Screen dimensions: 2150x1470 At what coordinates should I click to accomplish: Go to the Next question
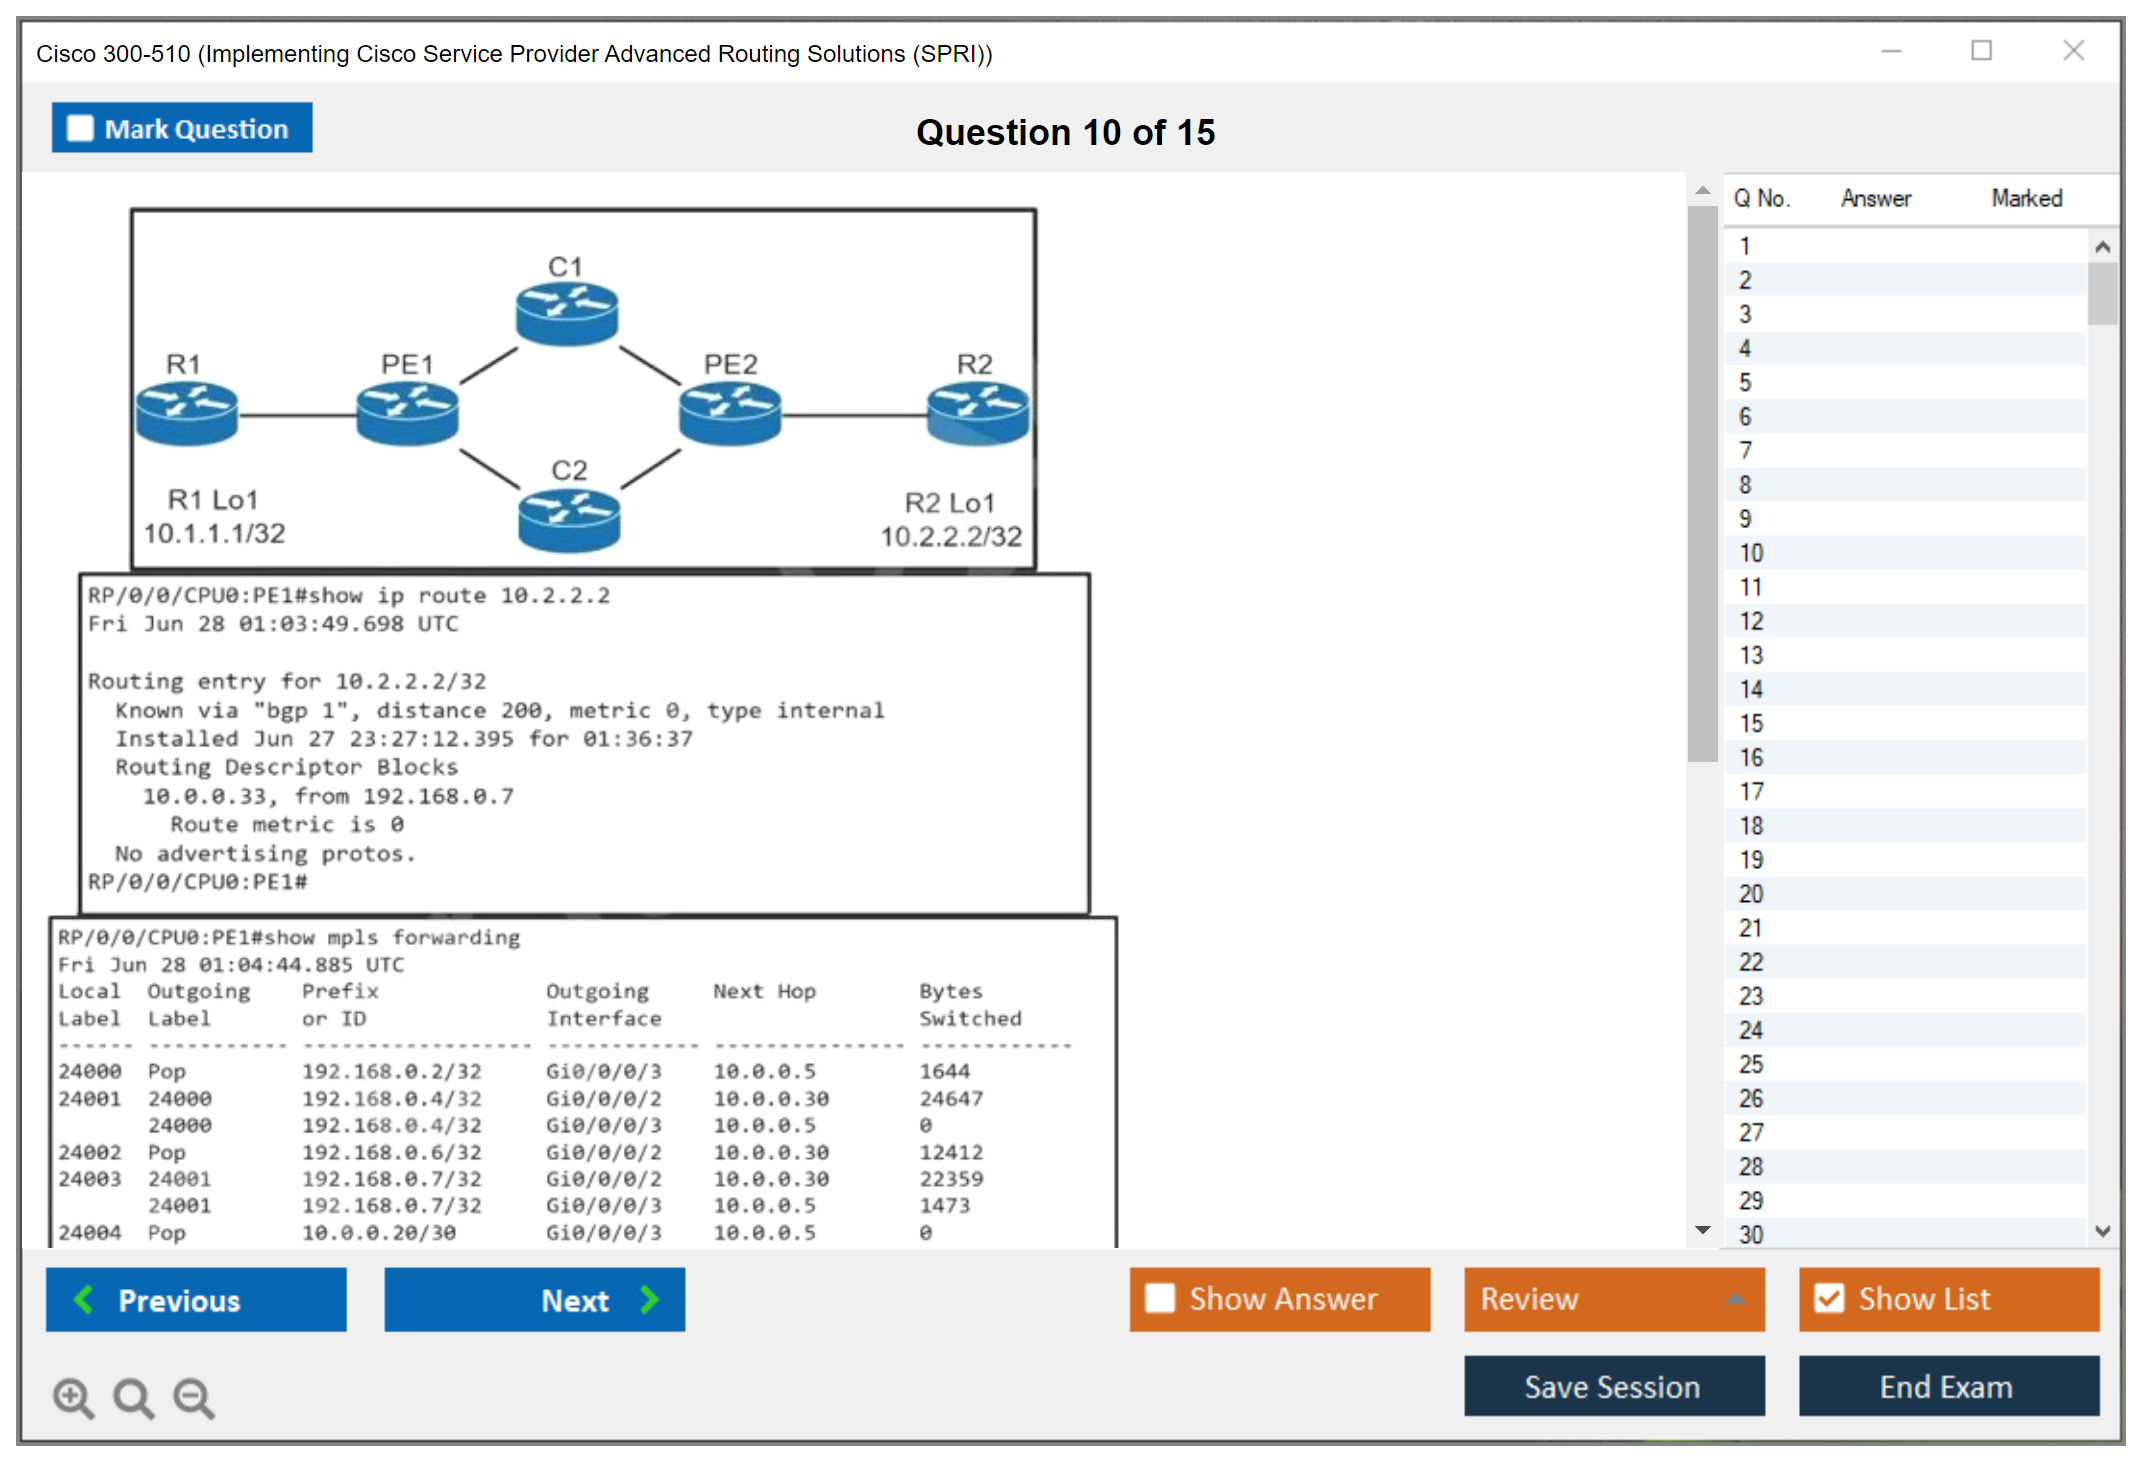tap(534, 1299)
